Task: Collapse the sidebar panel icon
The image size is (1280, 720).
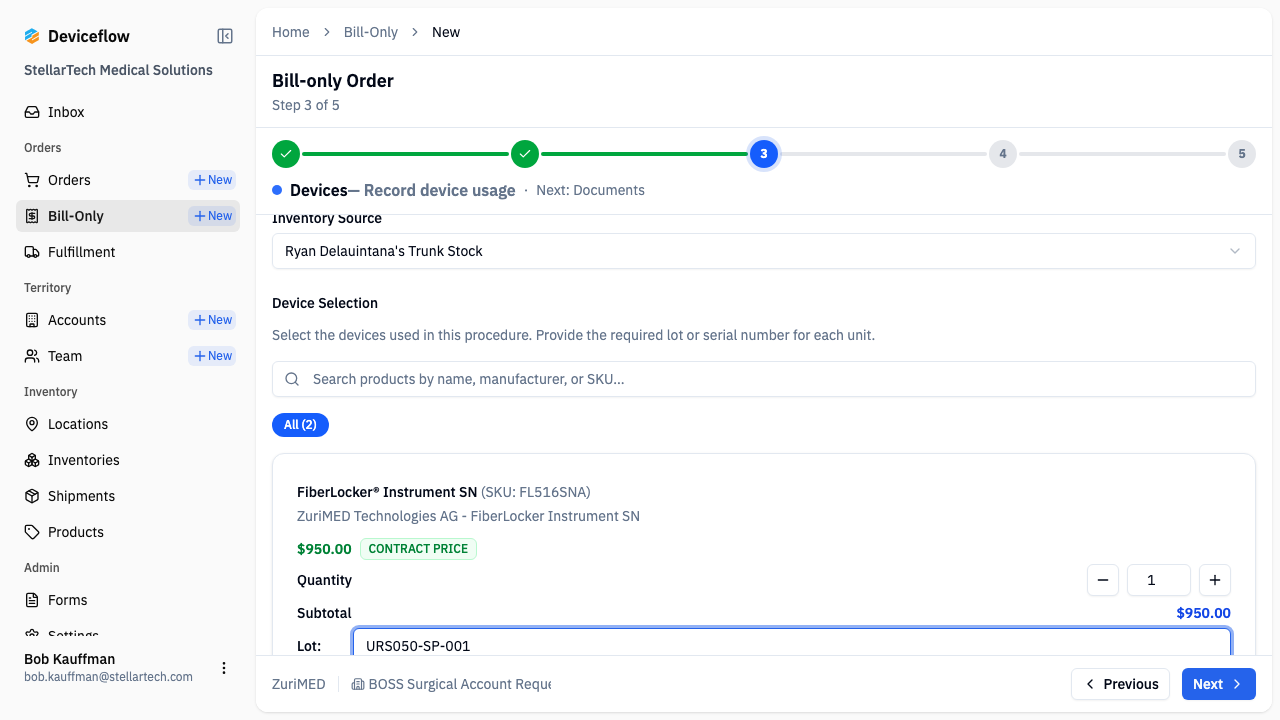Action: 225,36
